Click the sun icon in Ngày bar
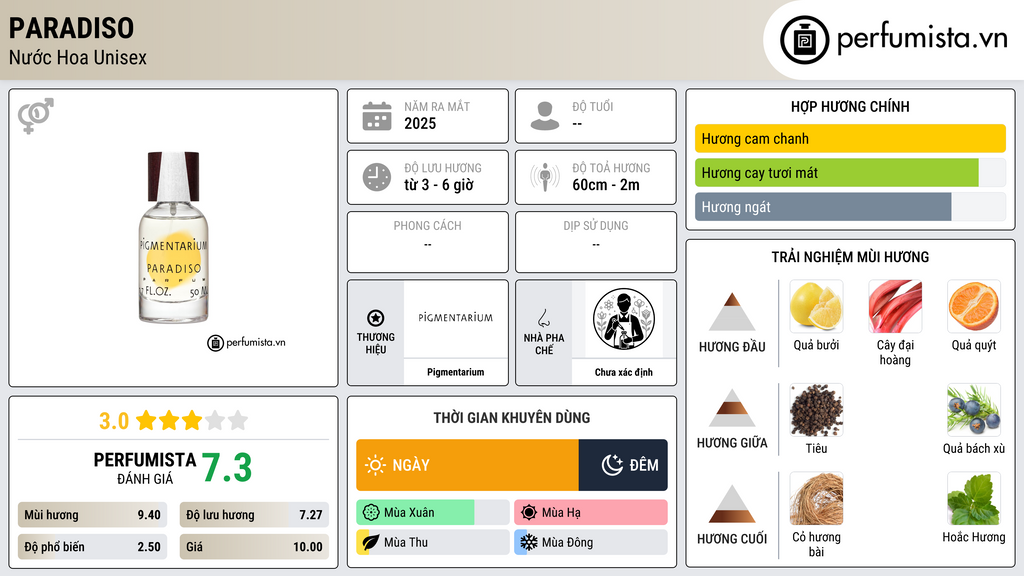The height and width of the screenshot is (576, 1024). pyautogui.click(x=376, y=465)
